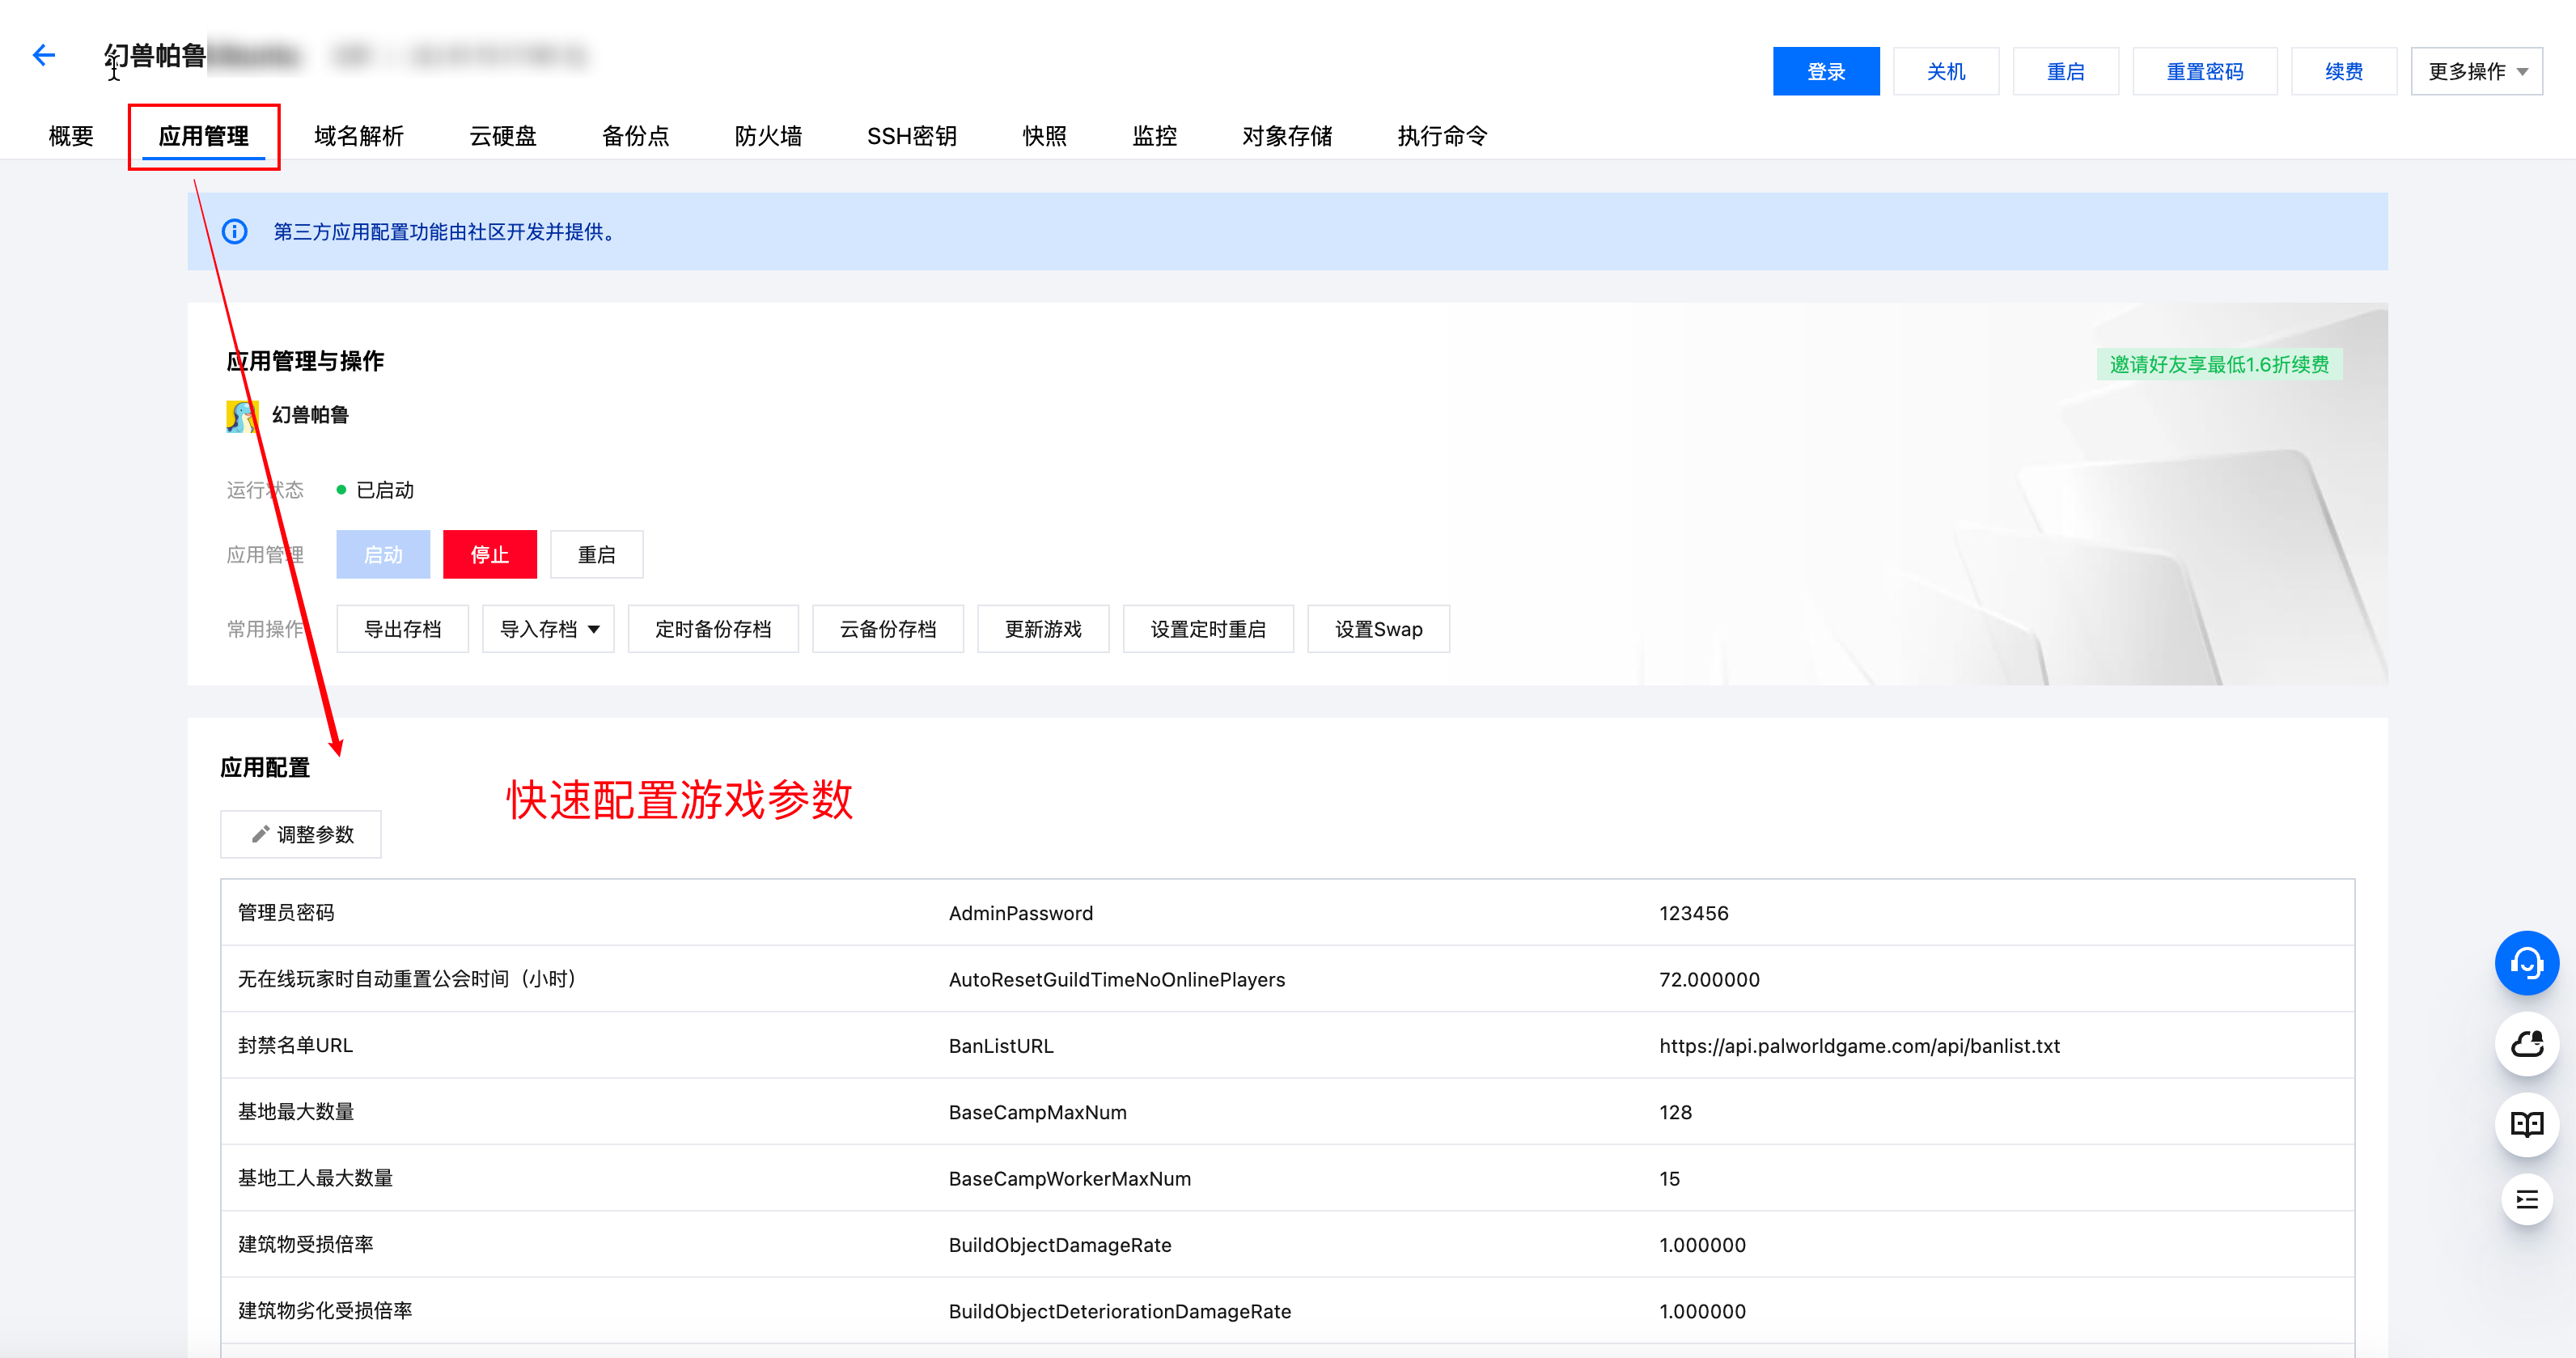Switch to the 概要 tab
The height and width of the screenshot is (1358, 2576).
pos(71,136)
